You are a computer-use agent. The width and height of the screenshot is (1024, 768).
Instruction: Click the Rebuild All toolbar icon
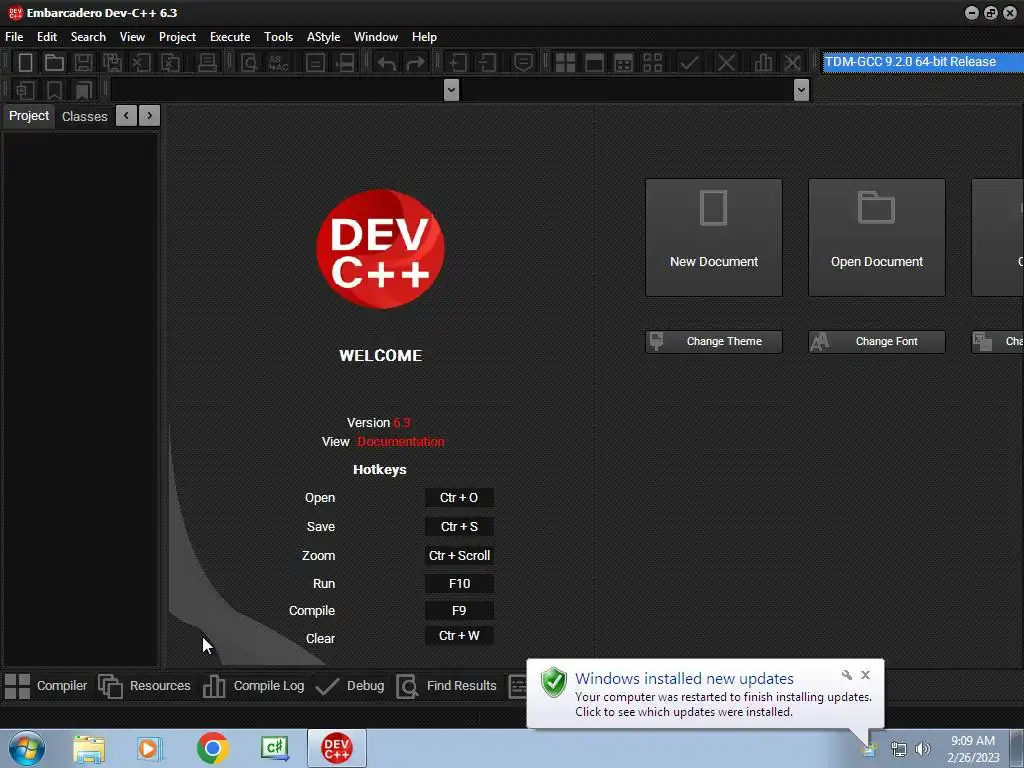click(x=652, y=63)
